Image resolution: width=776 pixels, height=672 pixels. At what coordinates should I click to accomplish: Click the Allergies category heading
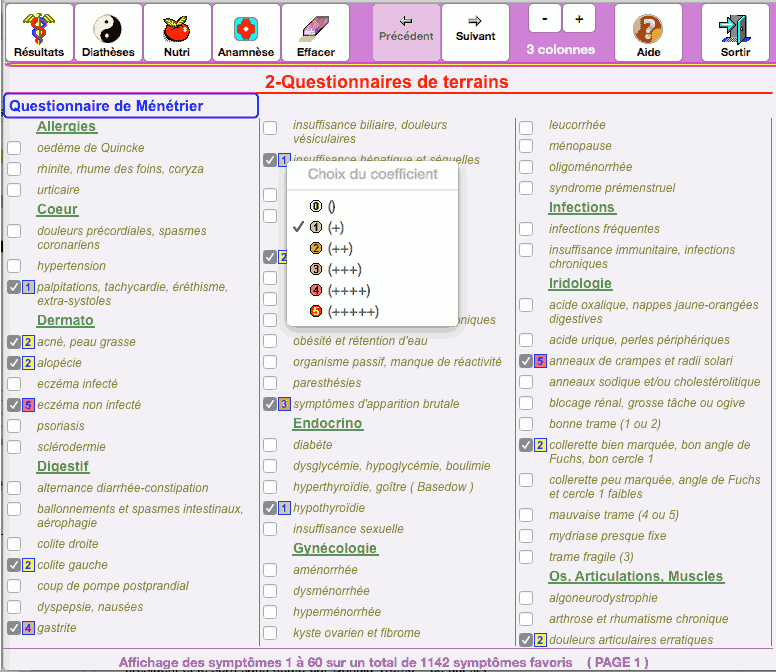pyautogui.click(x=67, y=127)
